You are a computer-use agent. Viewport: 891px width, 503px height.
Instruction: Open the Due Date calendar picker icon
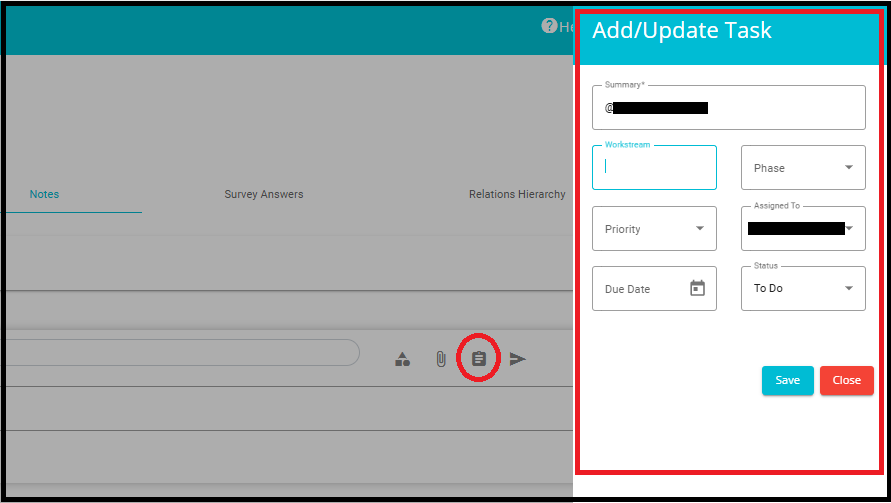[697, 288]
